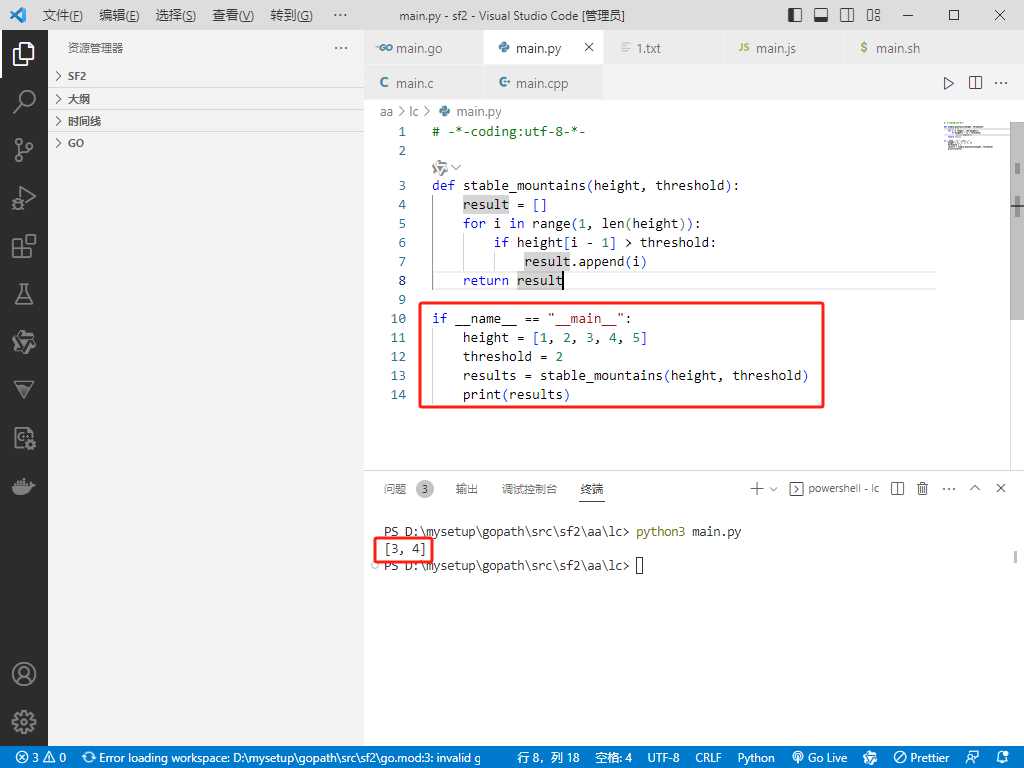Change language mode via Python status item
1024x768 pixels.
point(756,758)
